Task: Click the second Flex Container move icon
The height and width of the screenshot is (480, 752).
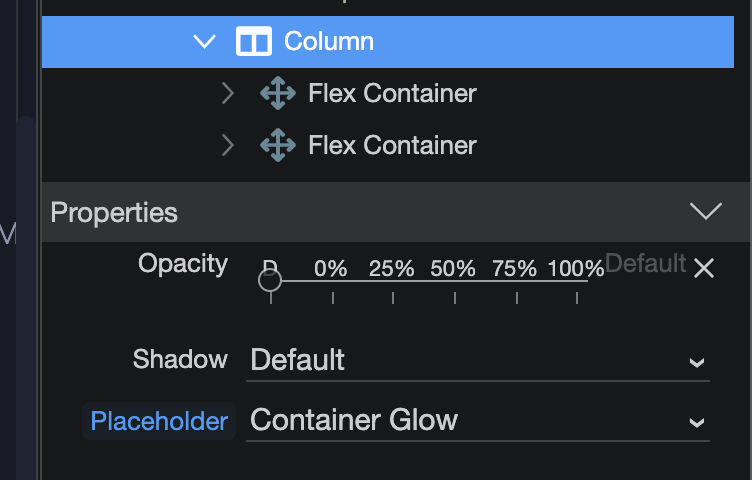Action: [x=278, y=145]
